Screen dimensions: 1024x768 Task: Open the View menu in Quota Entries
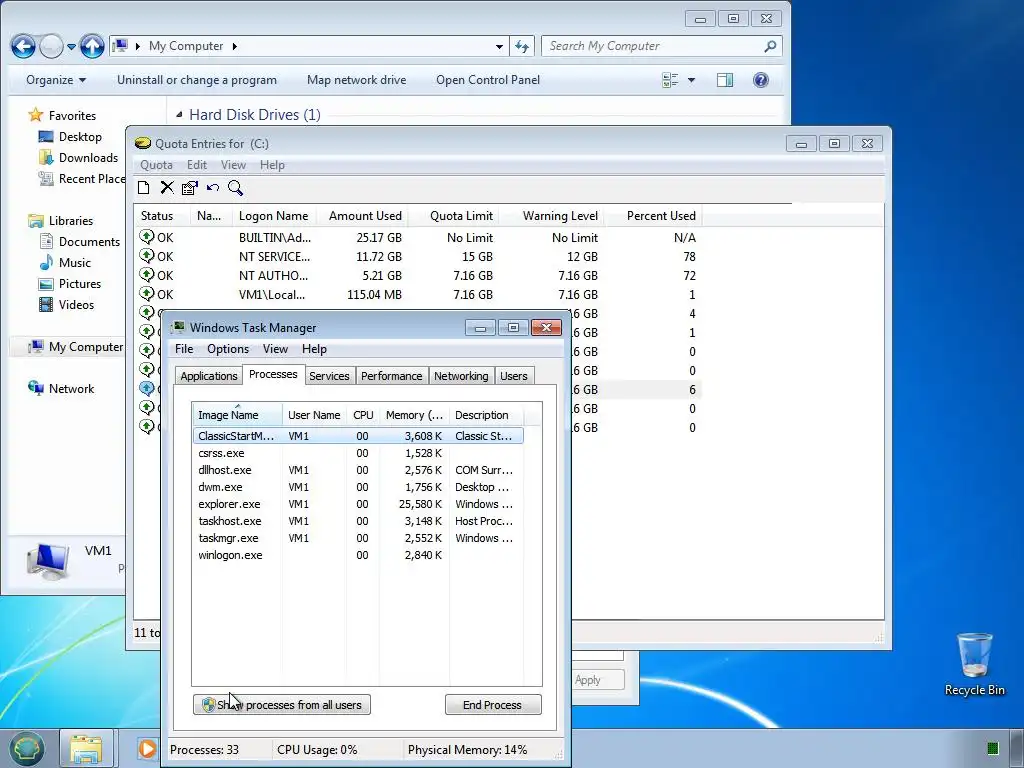[x=233, y=165]
